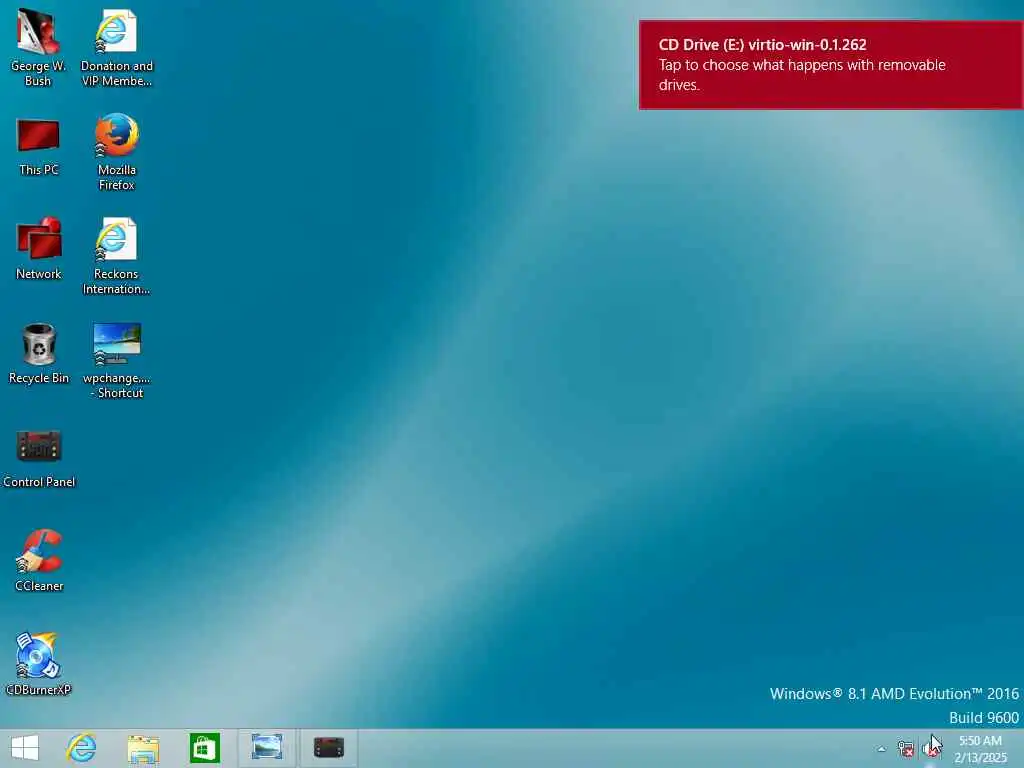Open taskbar clock and date
Image resolution: width=1024 pixels, height=768 pixels.
click(980, 749)
